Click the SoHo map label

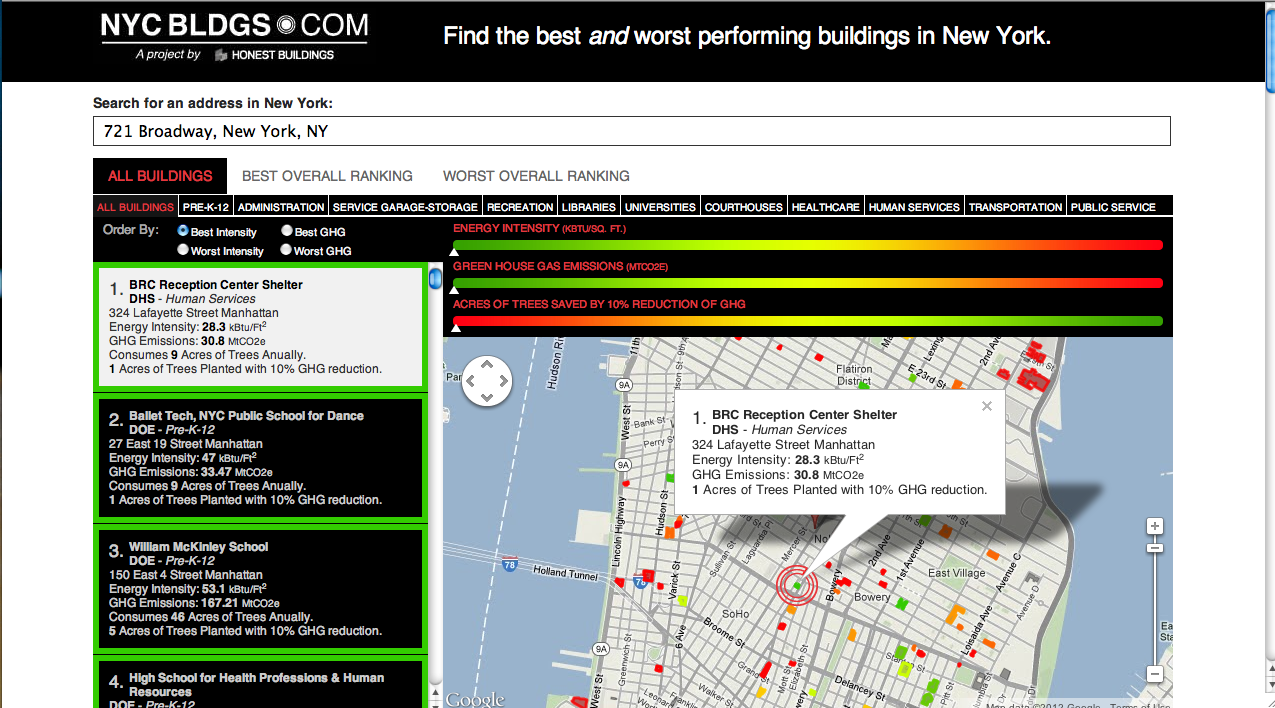click(737, 613)
